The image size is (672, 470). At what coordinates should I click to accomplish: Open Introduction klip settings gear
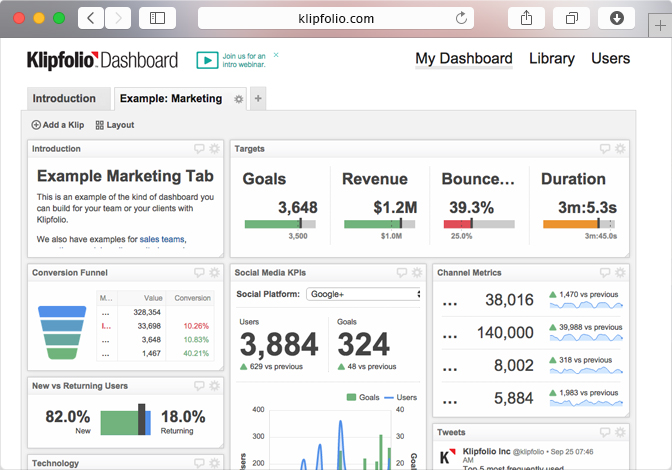[214, 149]
